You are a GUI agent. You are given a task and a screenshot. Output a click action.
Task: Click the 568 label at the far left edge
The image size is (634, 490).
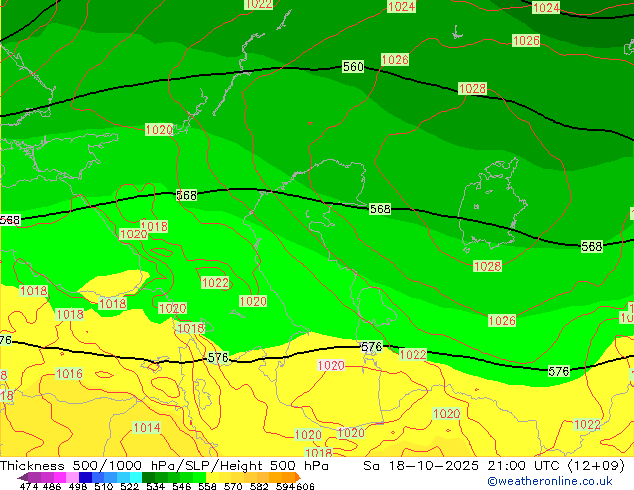(10, 220)
